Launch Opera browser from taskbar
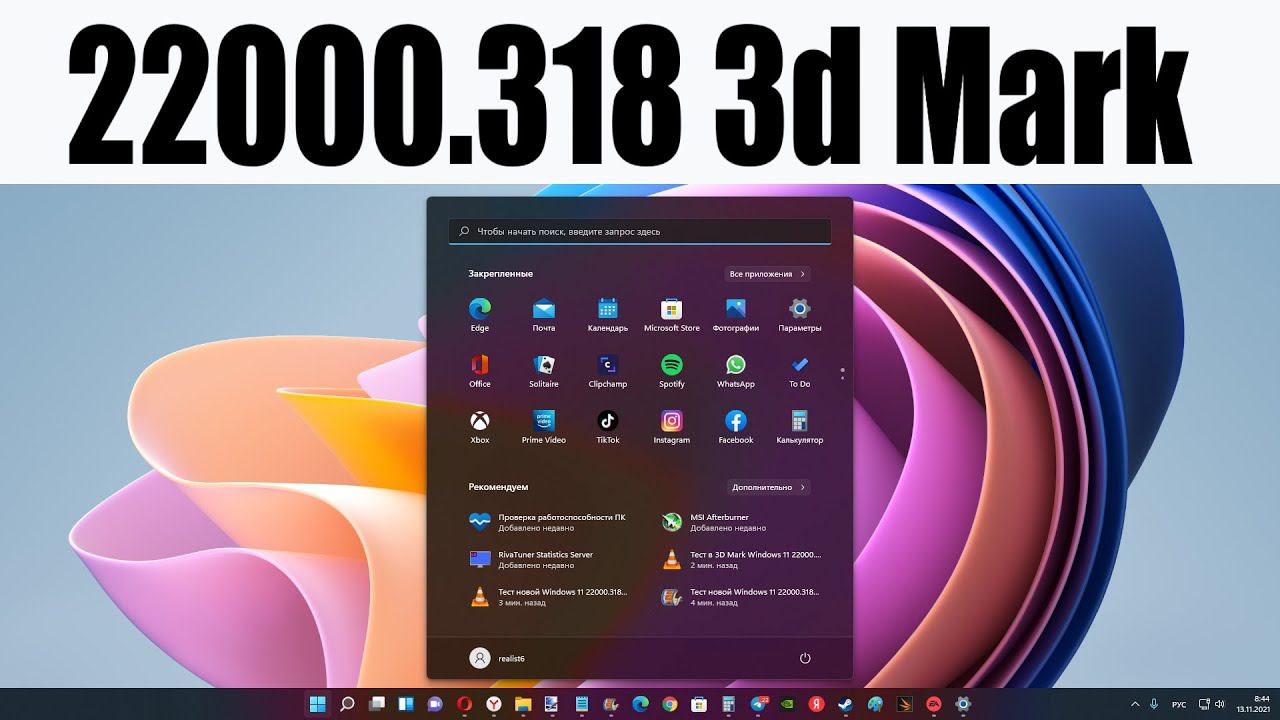The height and width of the screenshot is (720, 1280). tap(464, 704)
